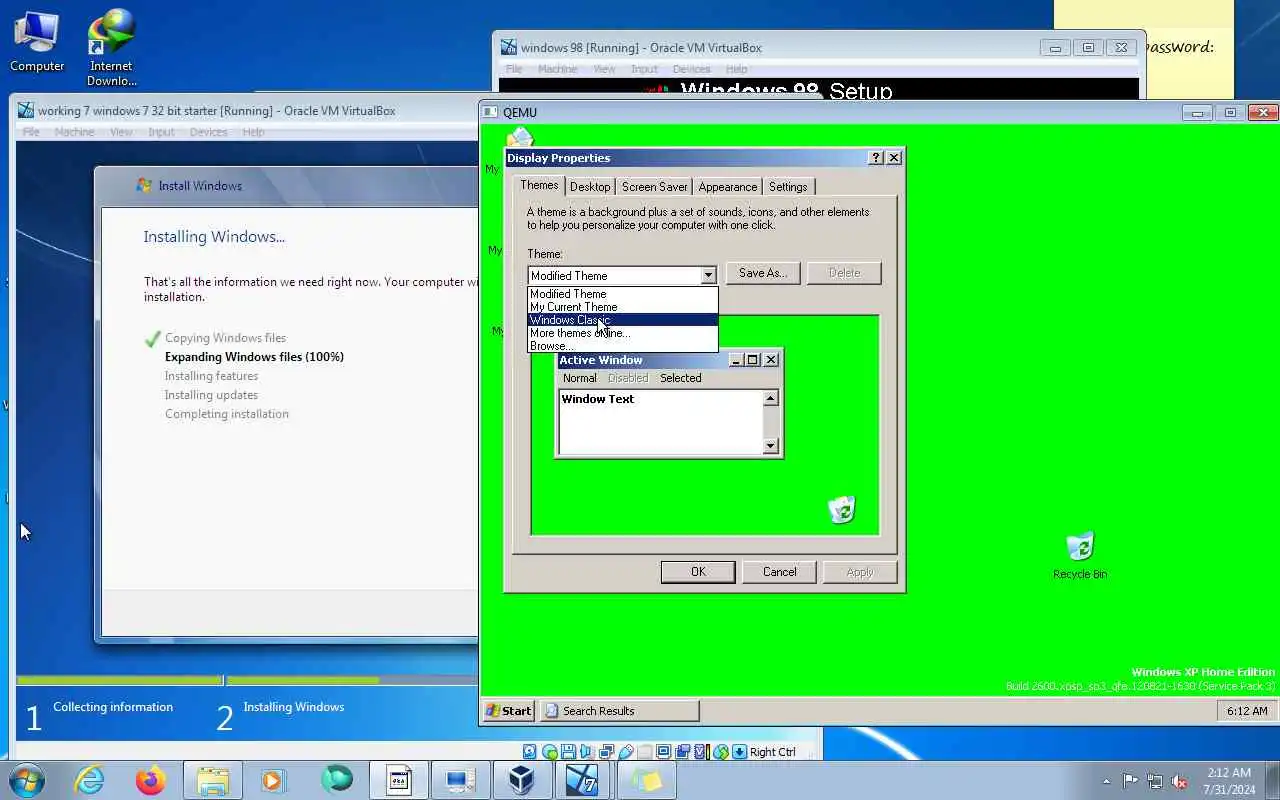Click preview window scrollbar down arrow
This screenshot has width=1280, height=800.
click(x=770, y=446)
